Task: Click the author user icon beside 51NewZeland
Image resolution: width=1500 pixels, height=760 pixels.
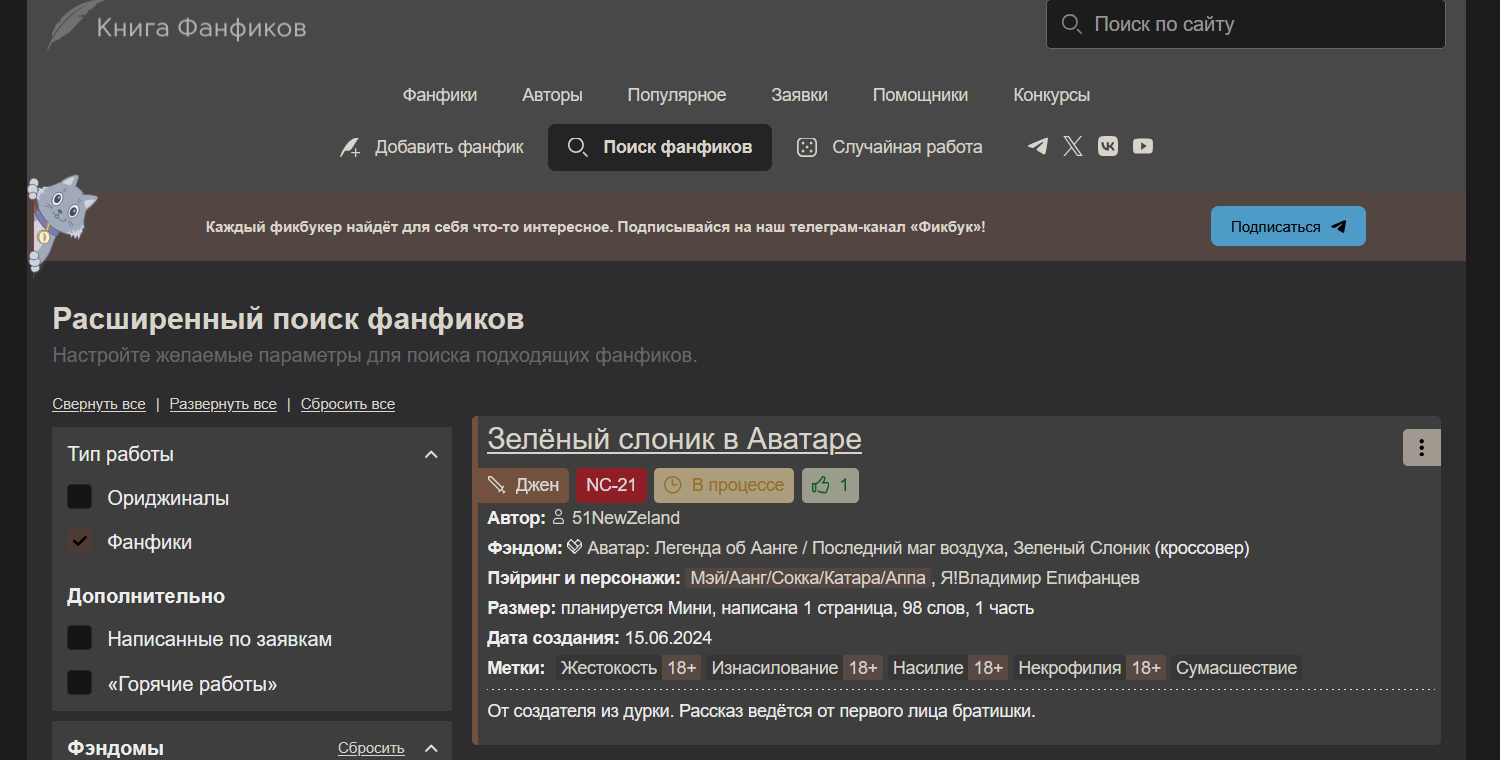Action: tap(559, 517)
